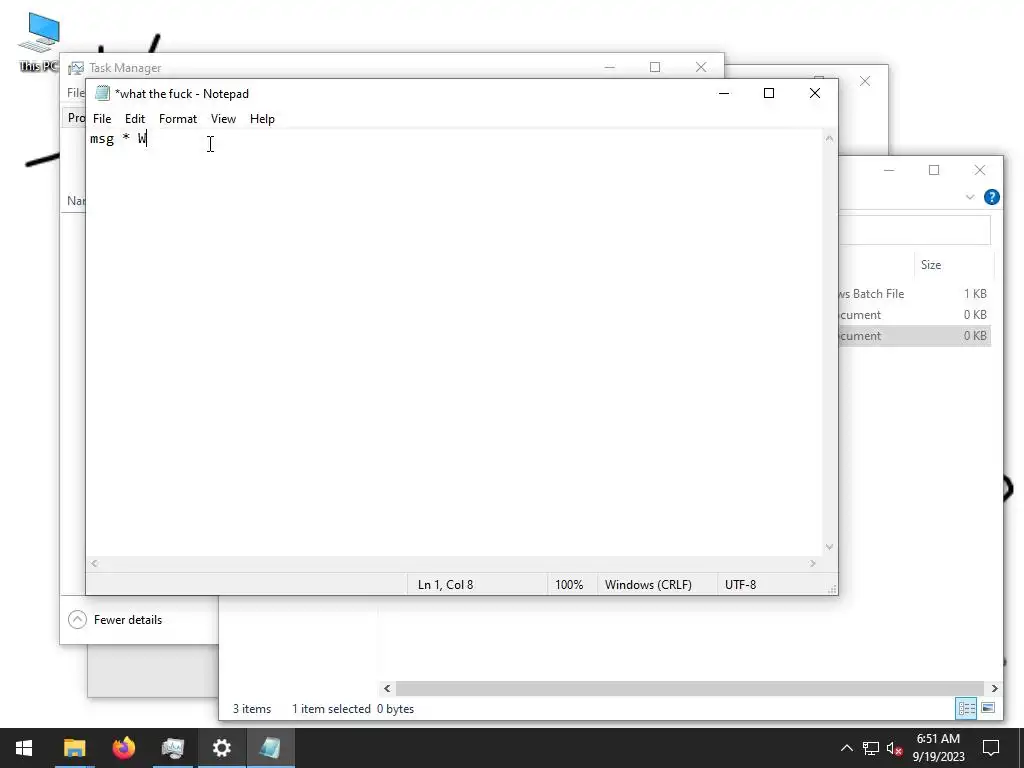This screenshot has height=768, width=1024.
Task: Click the Ln 1, Col 8 status entry
Action: (x=445, y=584)
